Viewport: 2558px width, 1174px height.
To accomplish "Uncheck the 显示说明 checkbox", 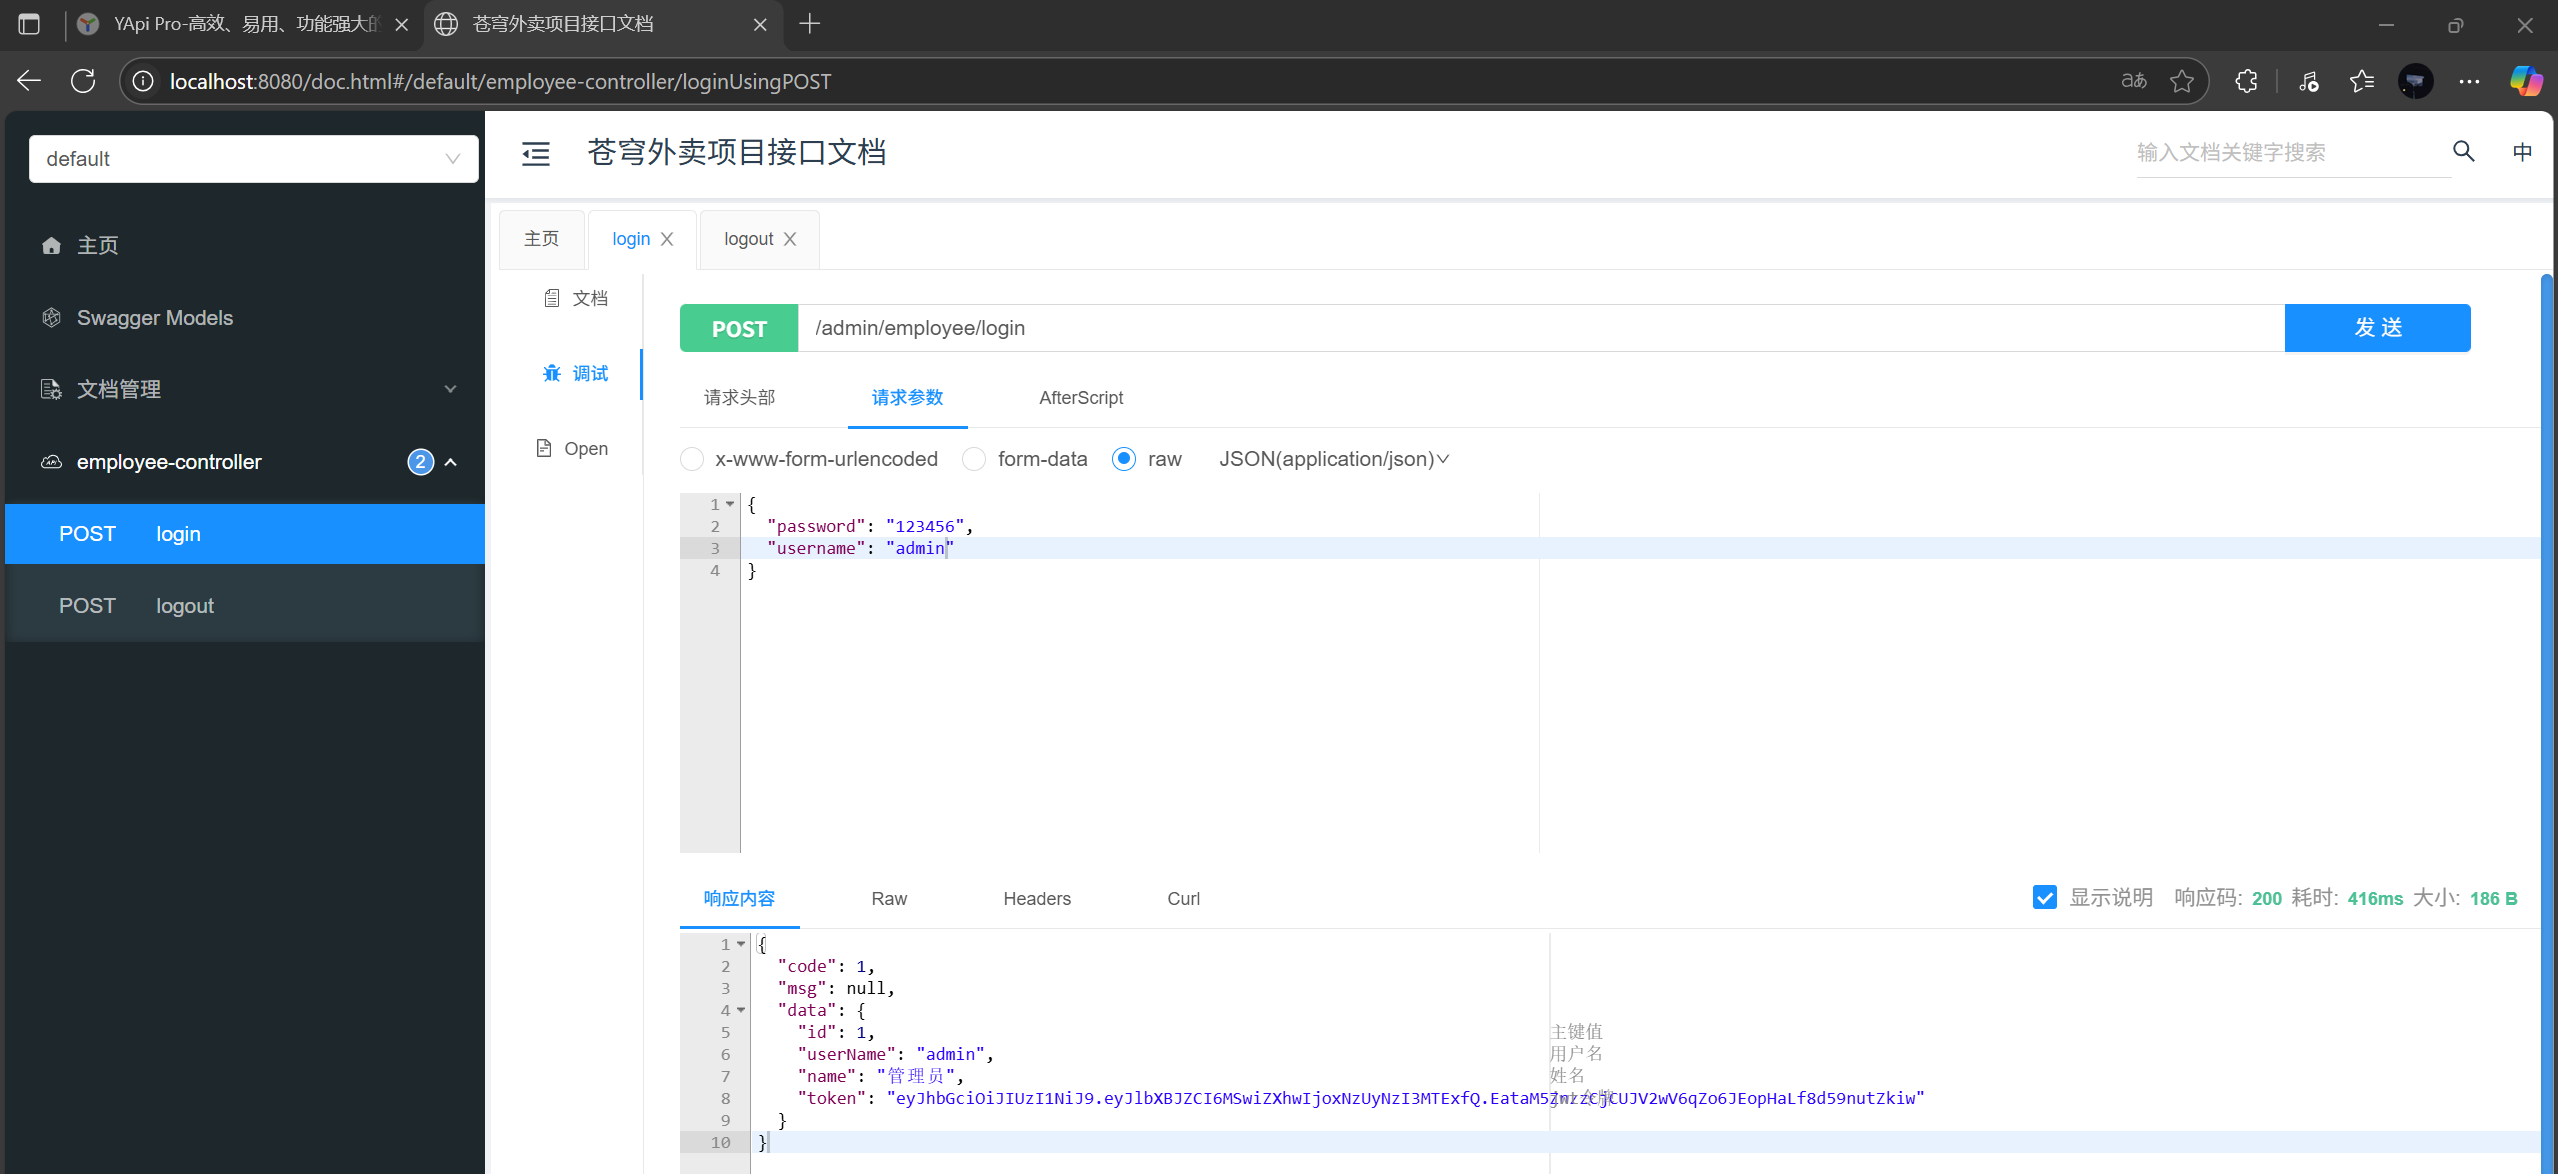I will pyautogui.click(x=2044, y=897).
